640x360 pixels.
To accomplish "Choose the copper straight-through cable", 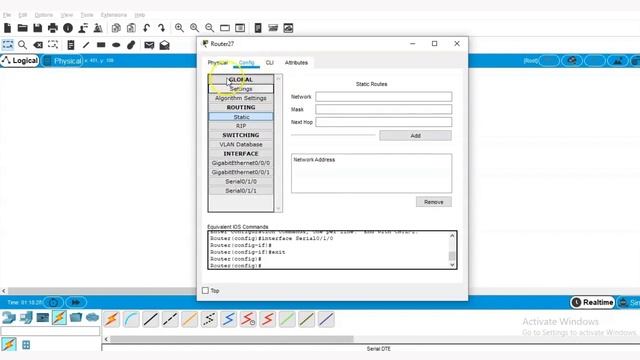I will [x=151, y=319].
